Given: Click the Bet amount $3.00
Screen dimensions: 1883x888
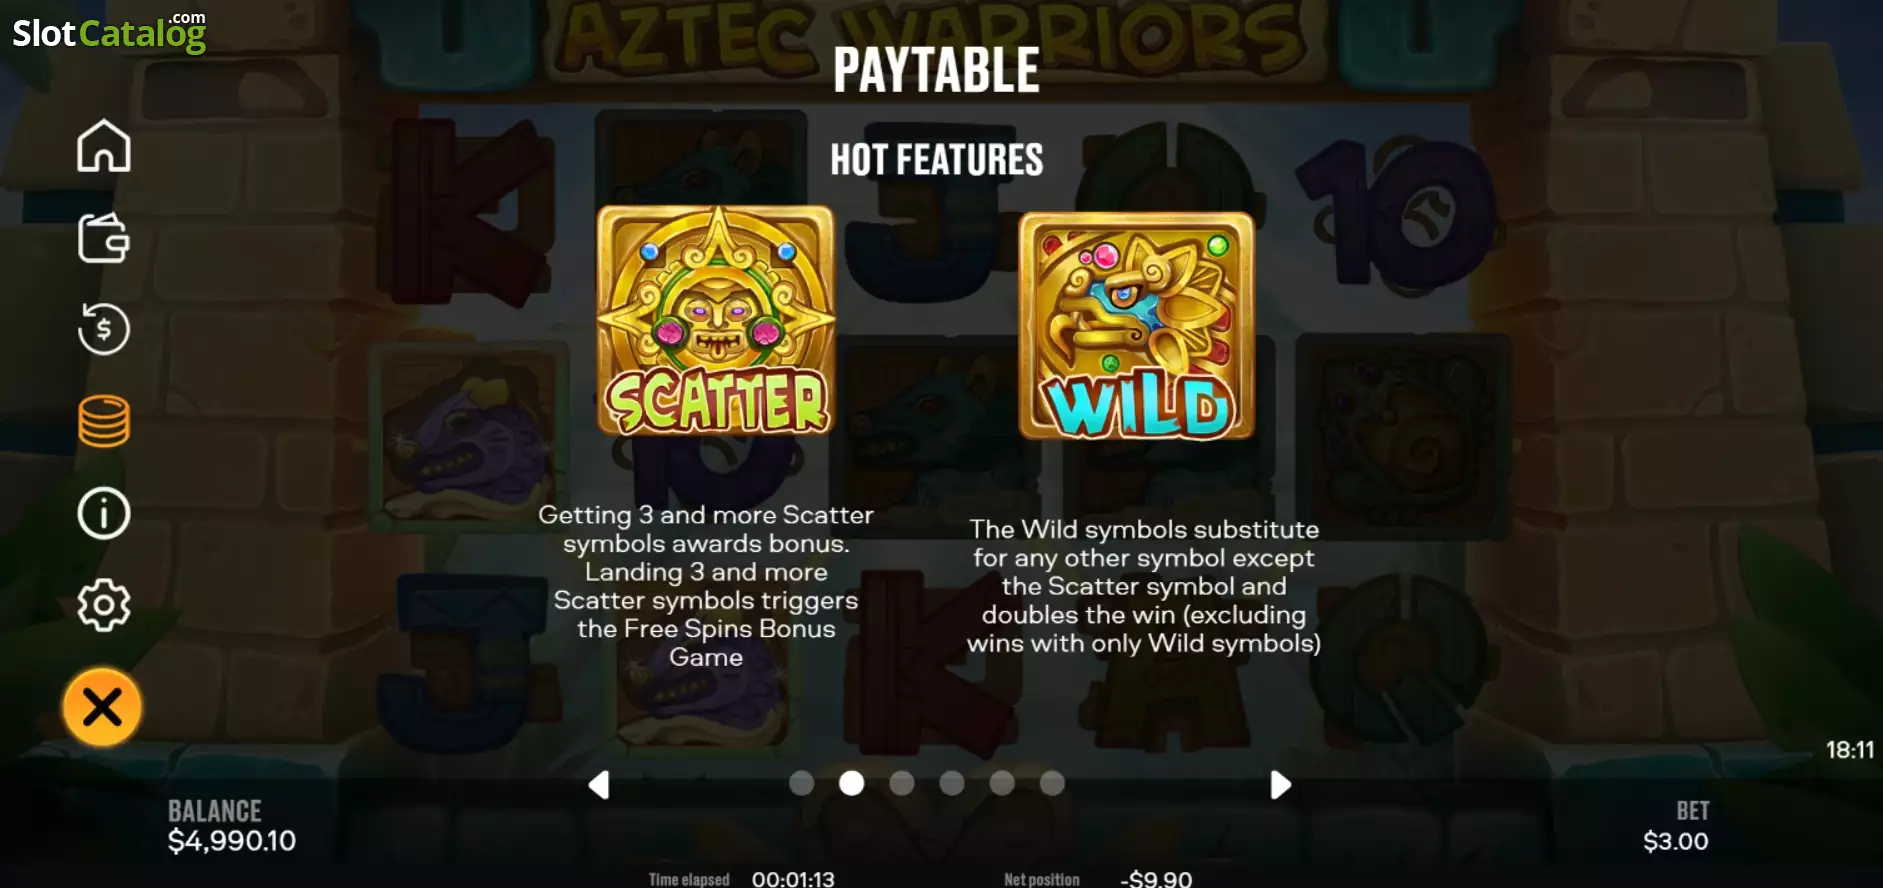Looking at the screenshot, I should (1675, 841).
